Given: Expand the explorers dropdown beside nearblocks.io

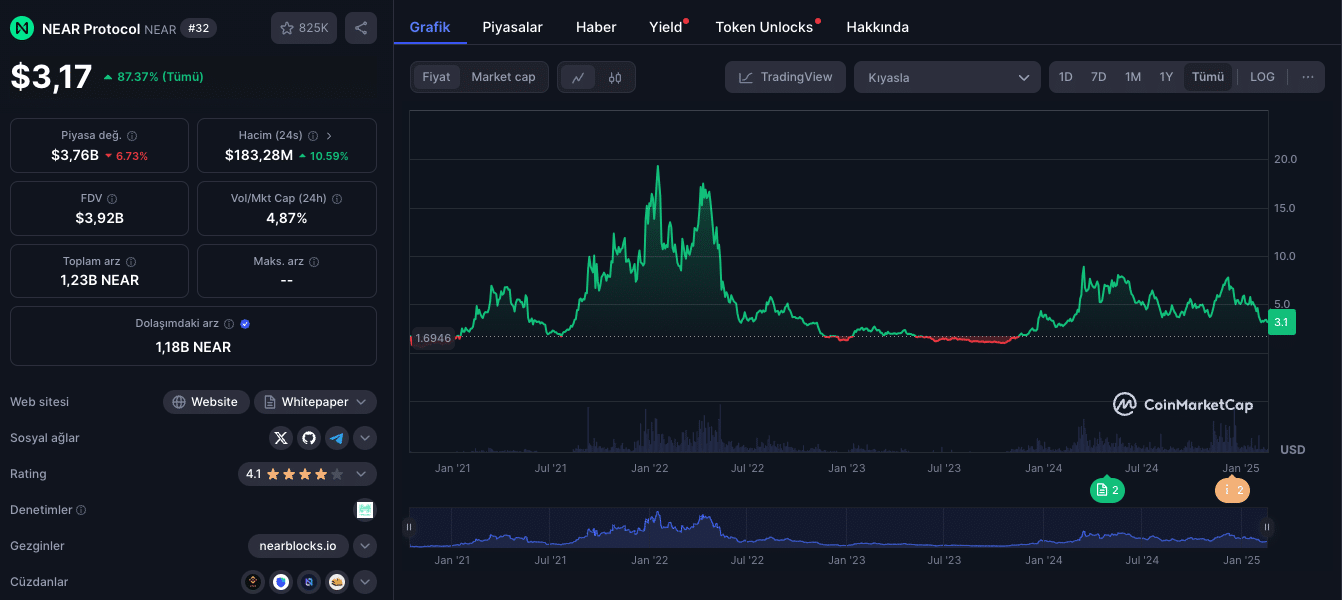Looking at the screenshot, I should [365, 546].
